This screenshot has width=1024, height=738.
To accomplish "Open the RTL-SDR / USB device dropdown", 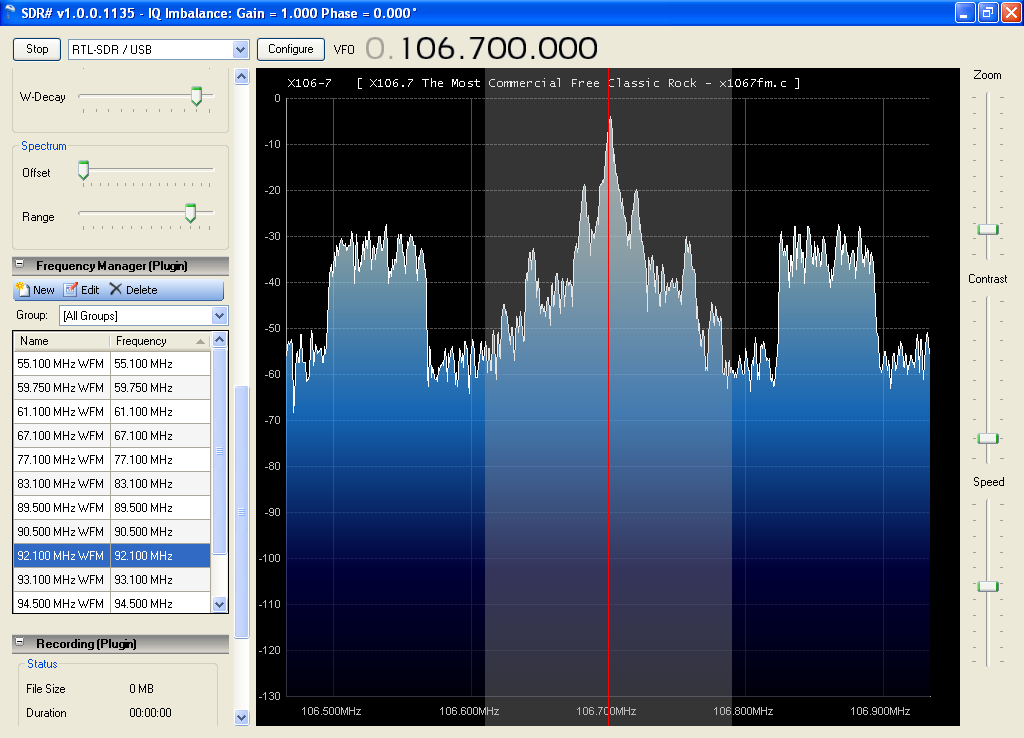I will point(239,49).
